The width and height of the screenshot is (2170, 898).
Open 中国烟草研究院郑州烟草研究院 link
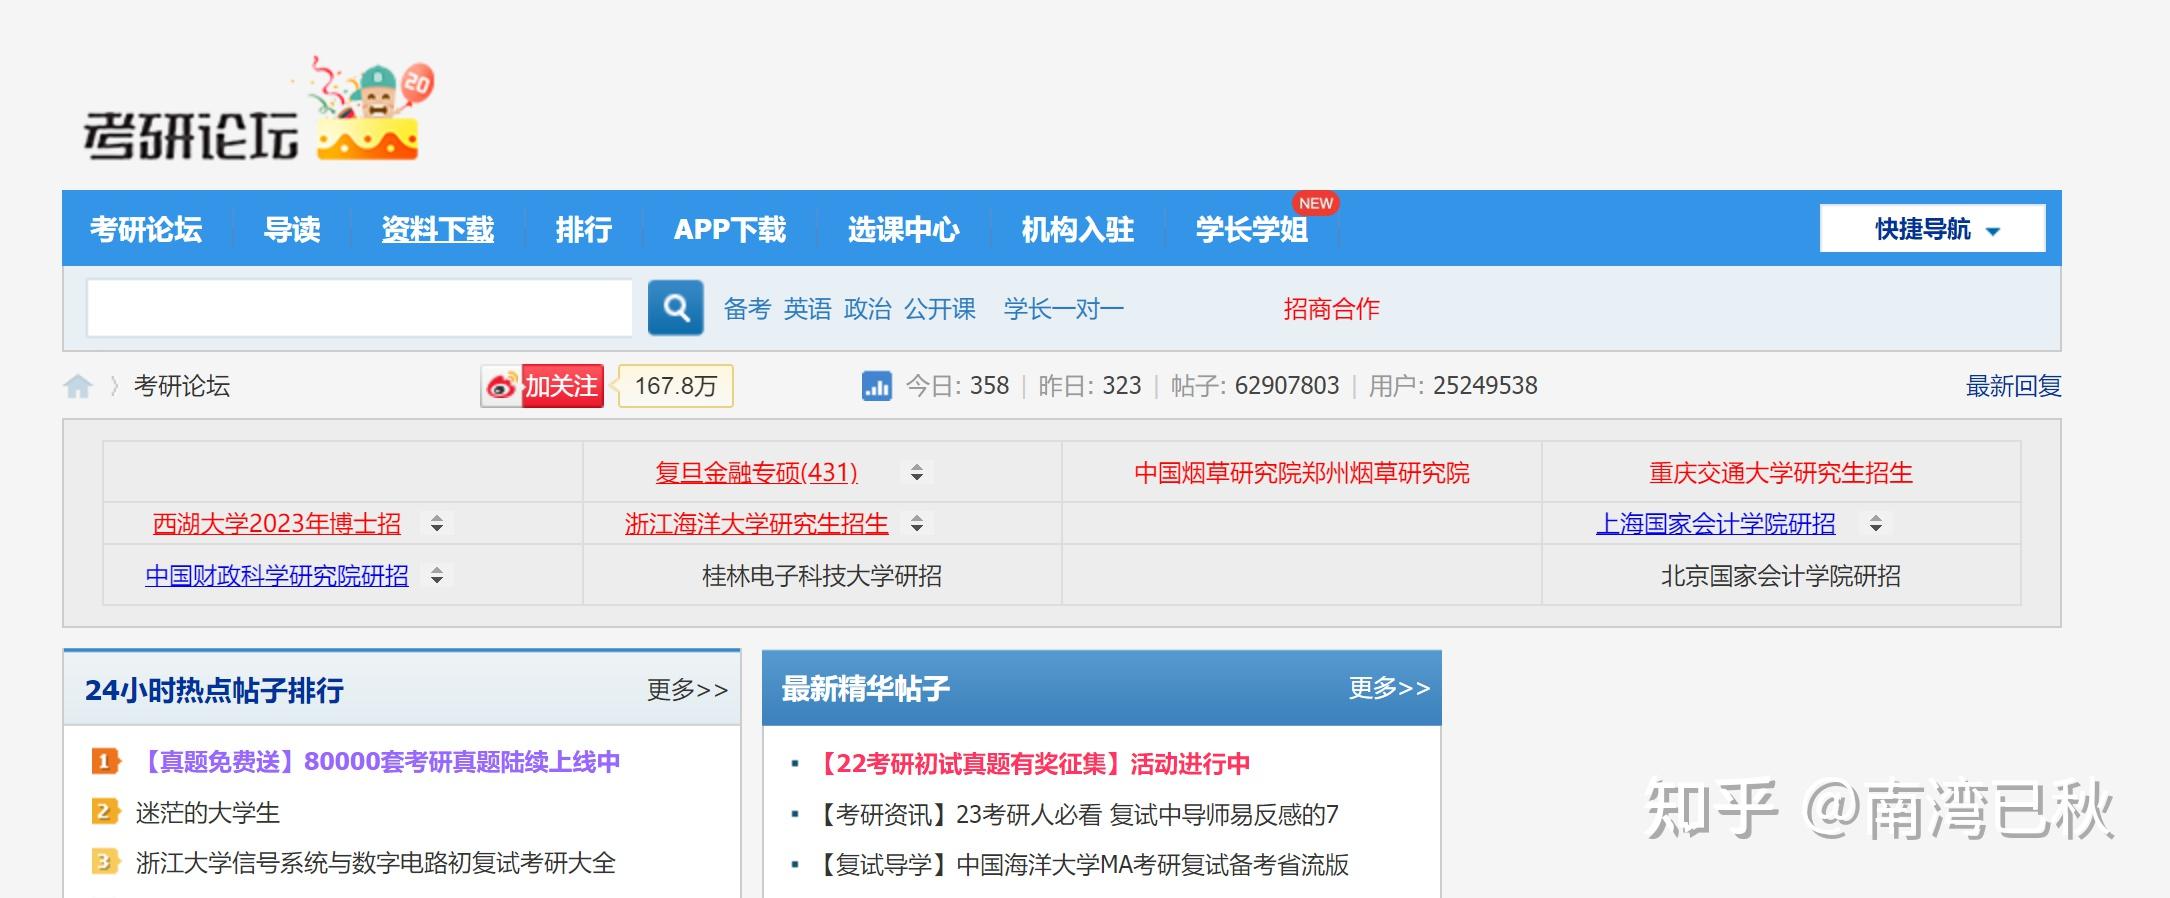tap(1302, 472)
